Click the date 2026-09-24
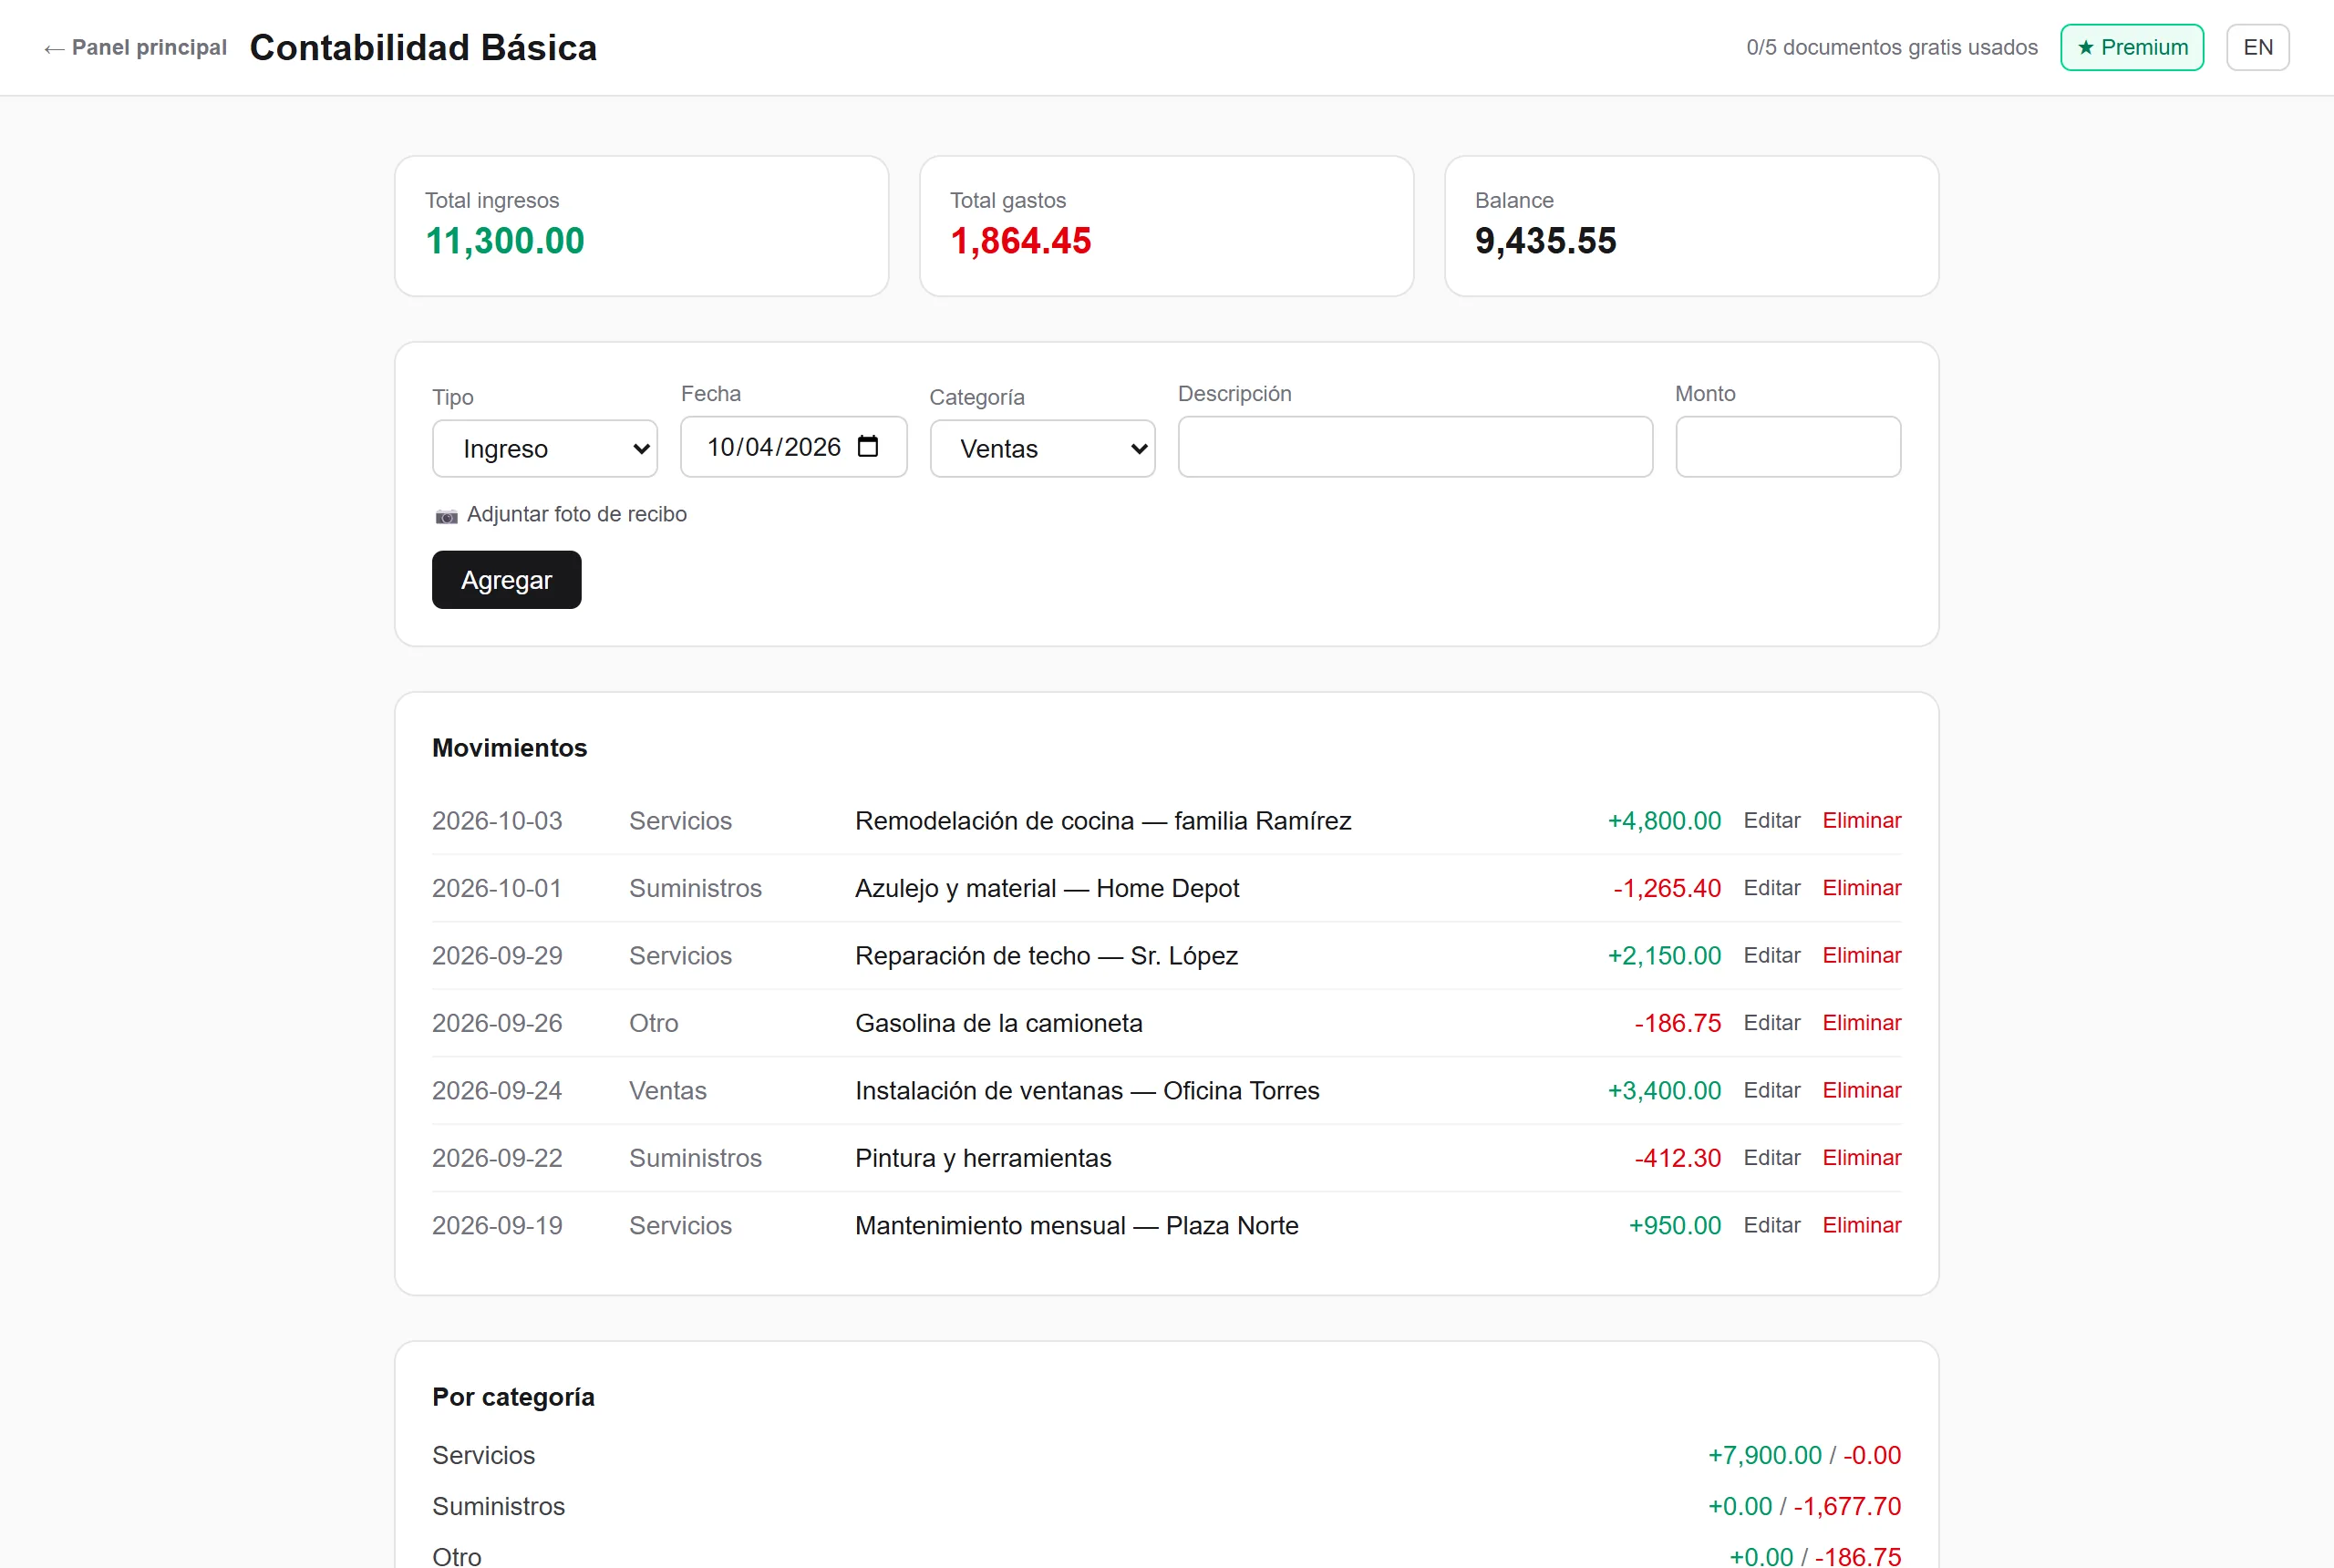Screen dimensions: 2334x1568 pos(497,1091)
